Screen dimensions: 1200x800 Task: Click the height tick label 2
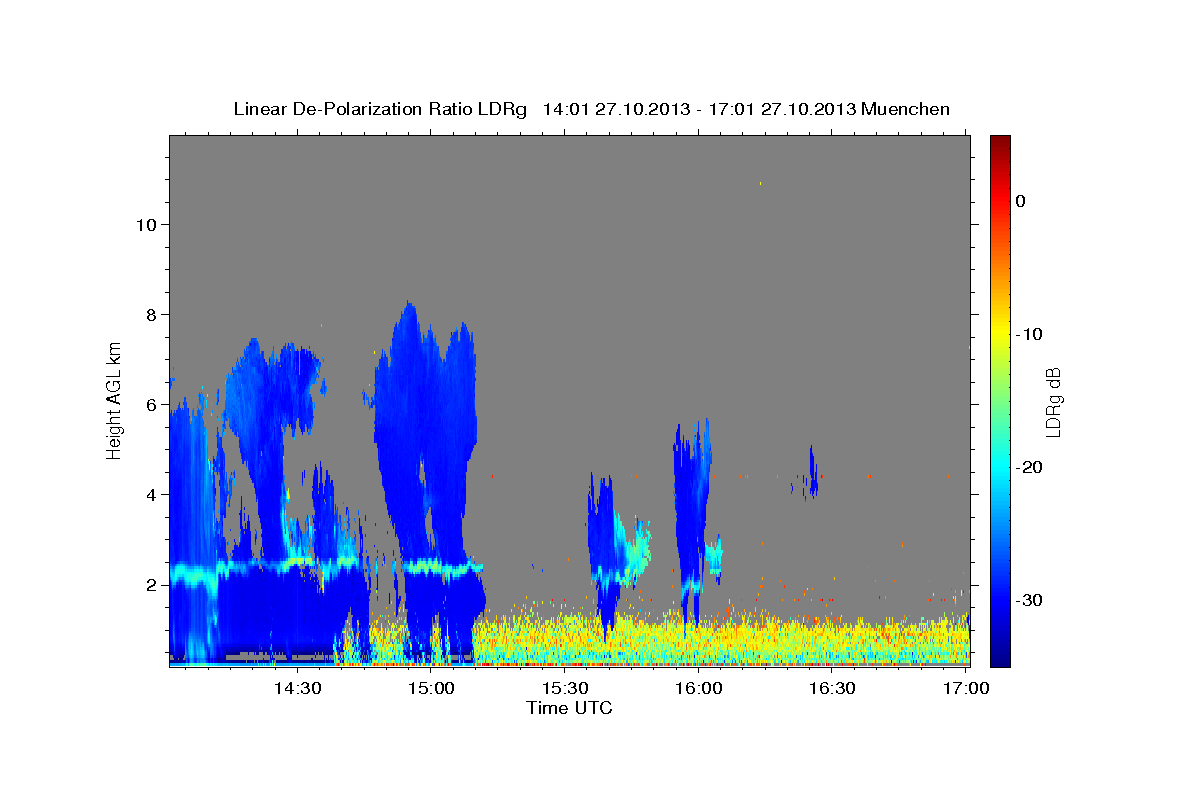150,584
